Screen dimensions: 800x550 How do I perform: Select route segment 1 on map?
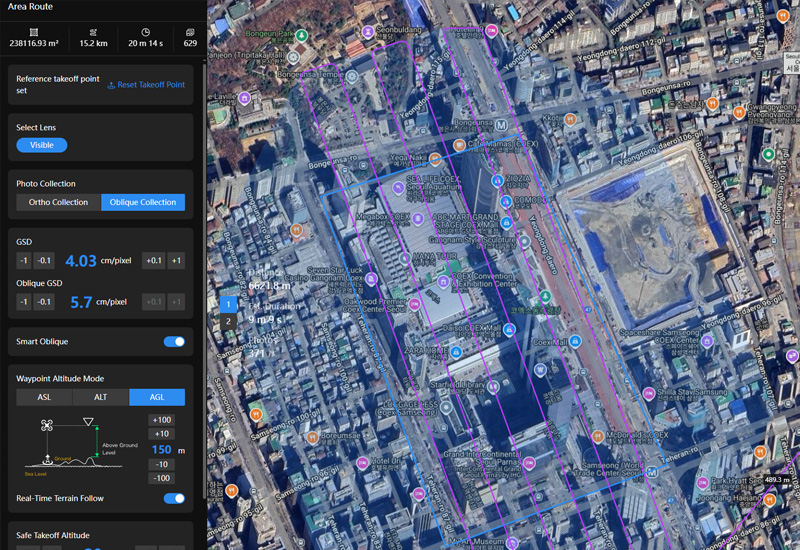pyautogui.click(x=228, y=303)
